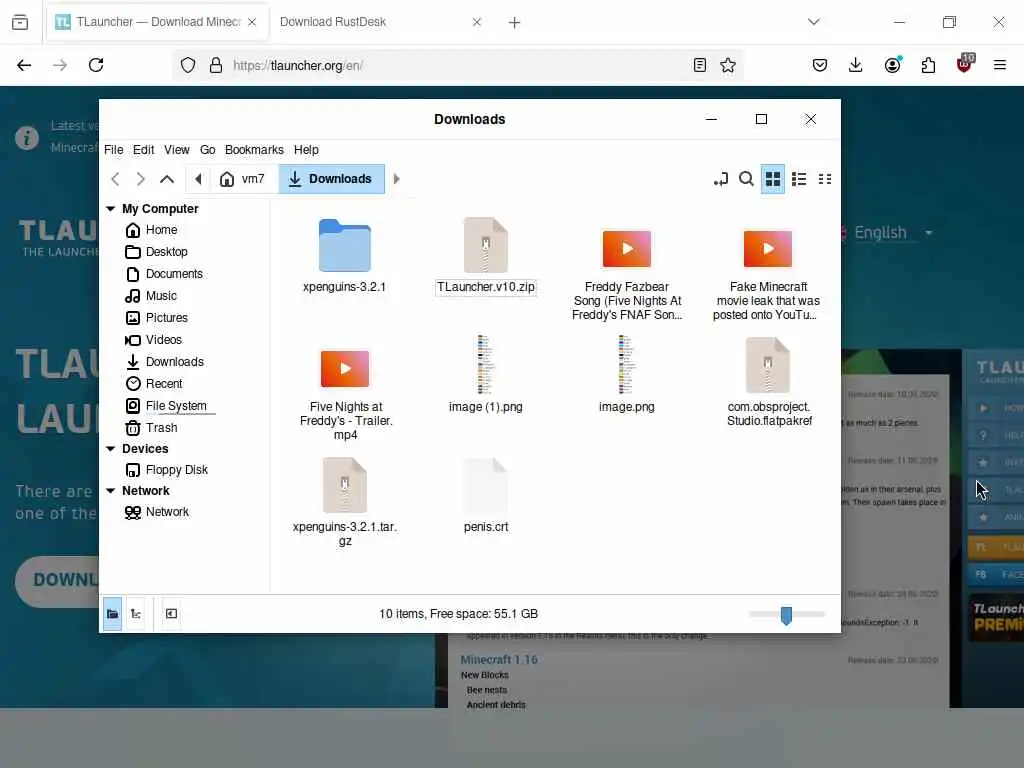This screenshot has height=768, width=1024.
Task: Open the browser hamburger menu
Action: coord(999,65)
